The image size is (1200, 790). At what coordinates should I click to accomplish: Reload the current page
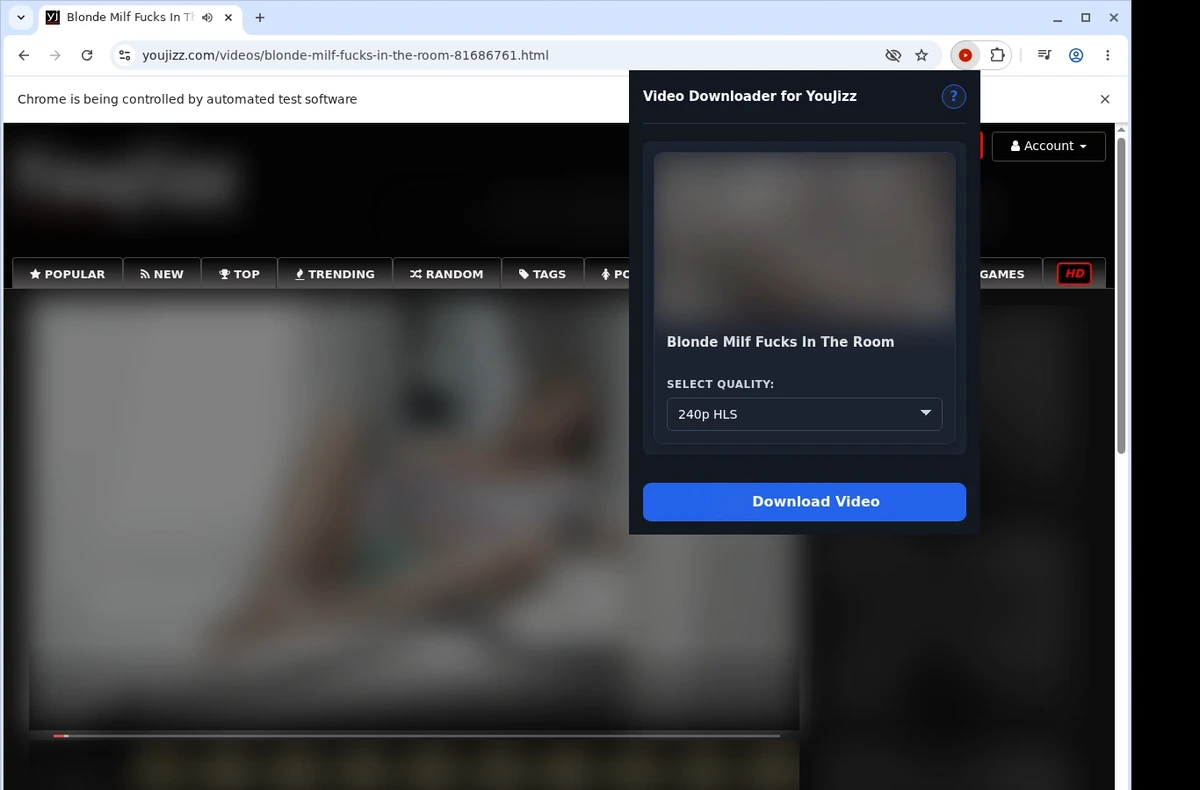87,55
